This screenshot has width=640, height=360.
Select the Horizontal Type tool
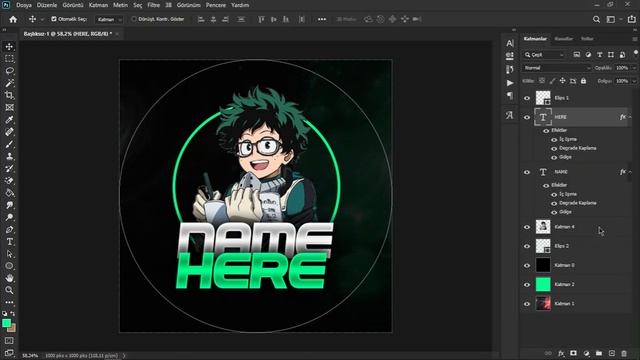[x=9, y=242]
